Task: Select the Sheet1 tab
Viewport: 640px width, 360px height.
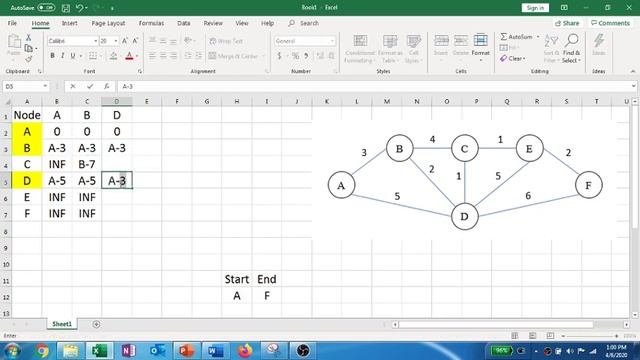Action: 62,324
